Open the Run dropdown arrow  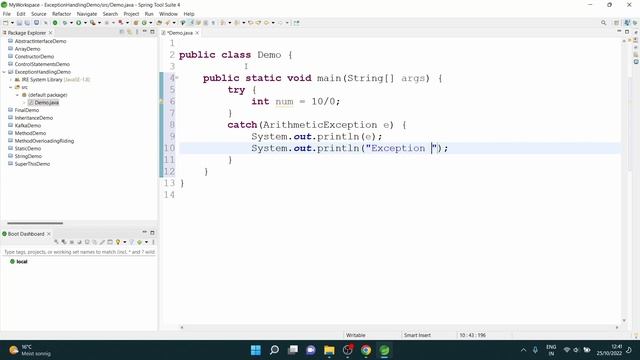(x=85, y=23)
